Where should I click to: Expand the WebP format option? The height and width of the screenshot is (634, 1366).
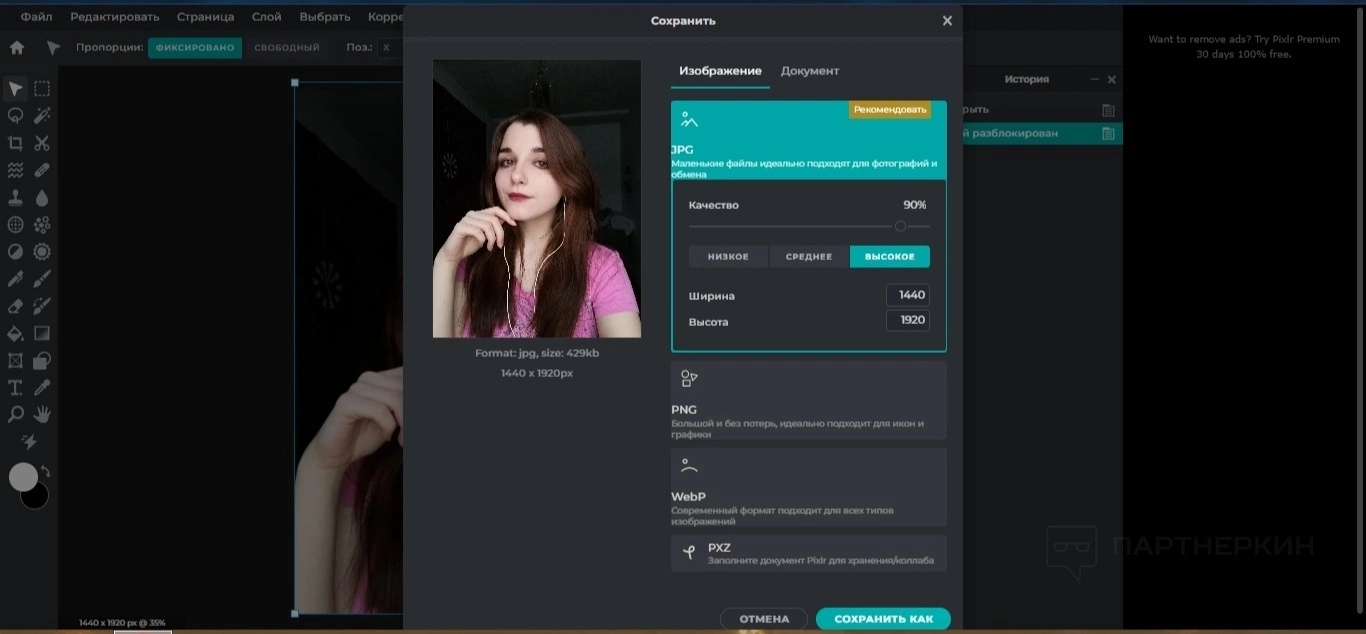pos(808,487)
